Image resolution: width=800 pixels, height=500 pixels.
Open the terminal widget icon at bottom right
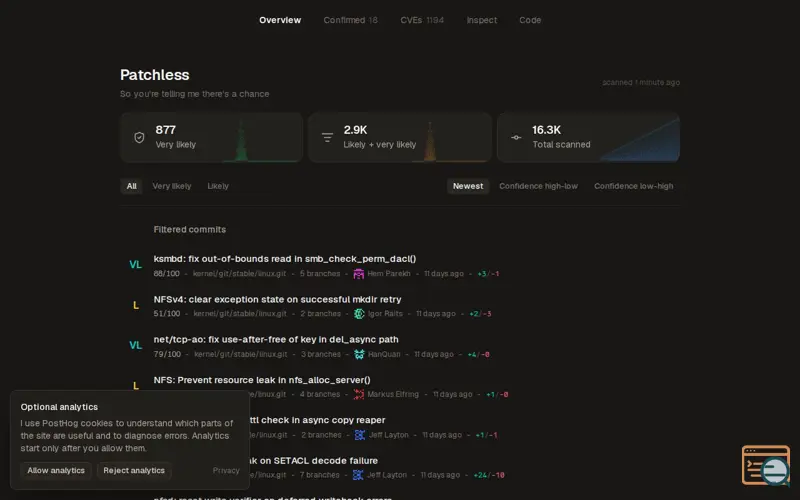click(x=765, y=465)
